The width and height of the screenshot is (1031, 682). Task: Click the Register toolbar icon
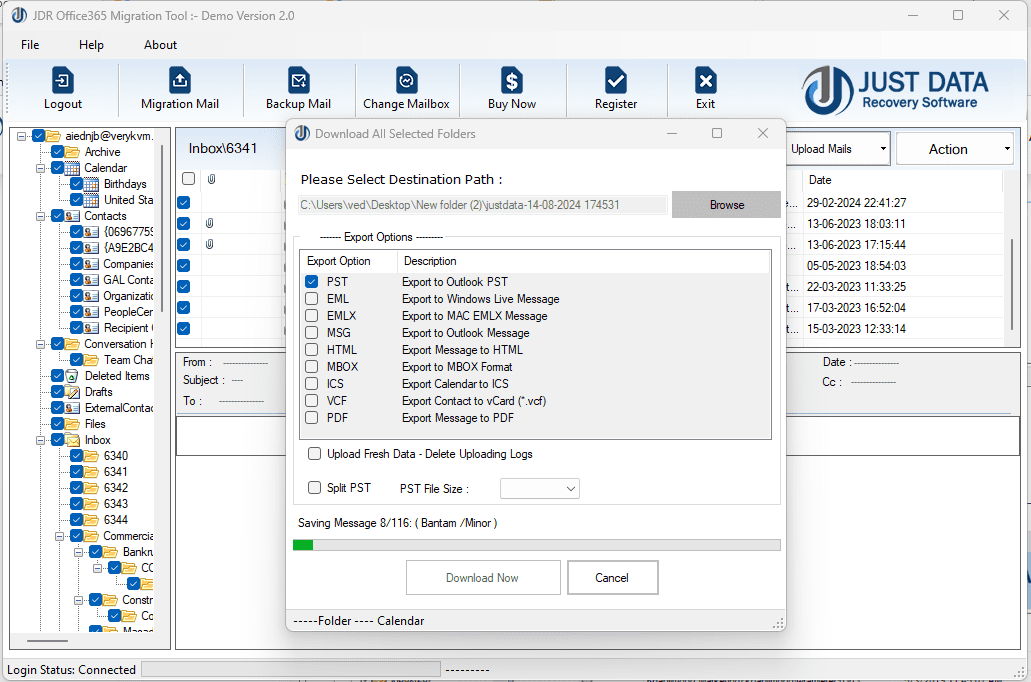point(615,89)
